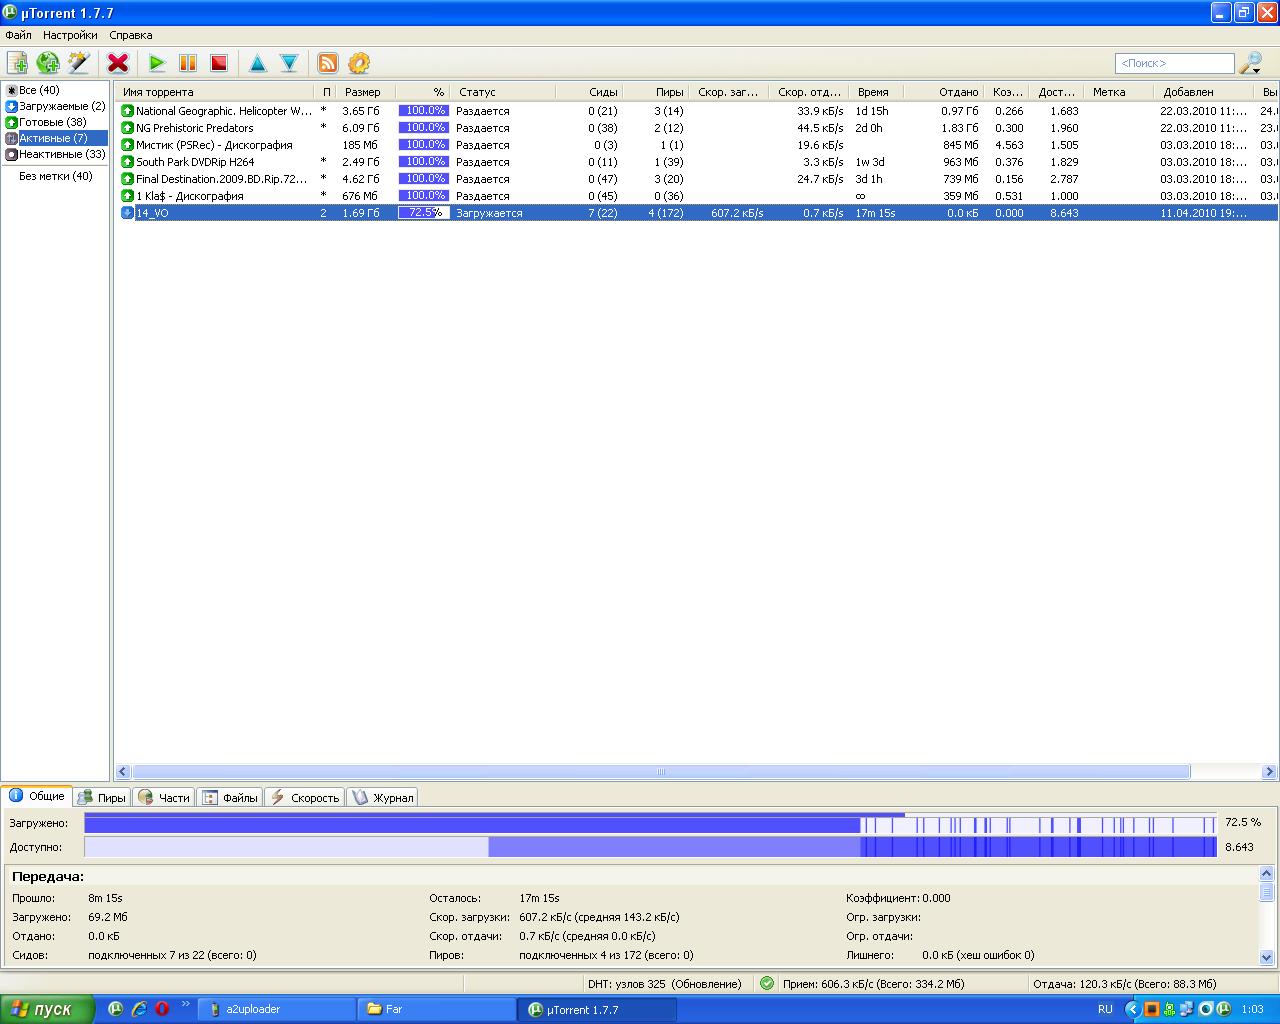The image size is (1280, 1024).
Task: Click Add Torrent from URL icon
Action: click(x=48, y=63)
